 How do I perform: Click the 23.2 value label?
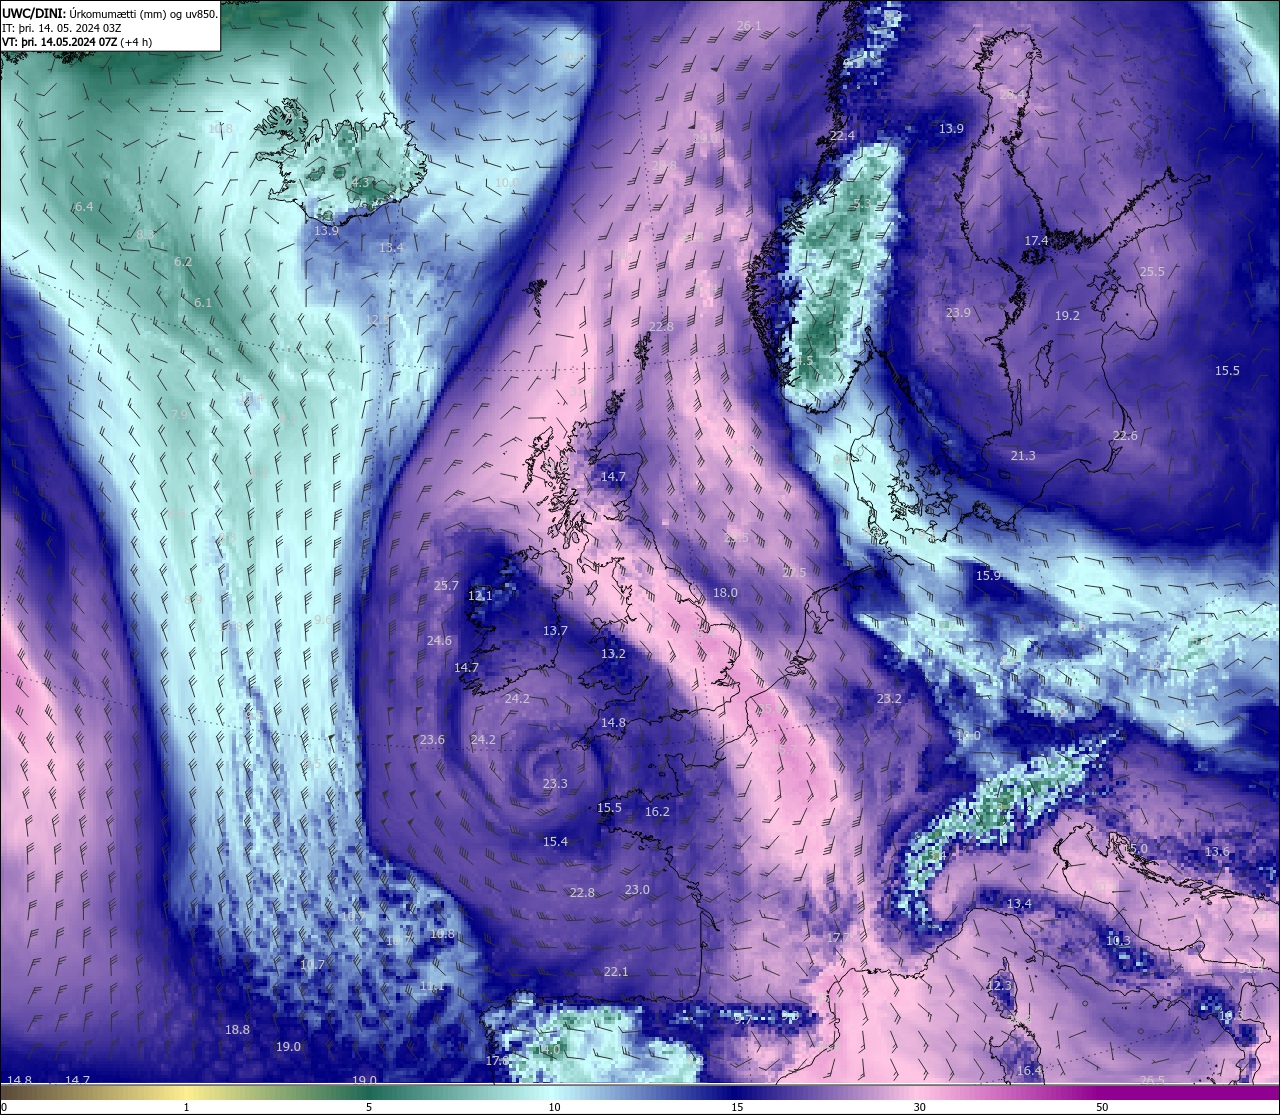pyautogui.click(x=889, y=698)
